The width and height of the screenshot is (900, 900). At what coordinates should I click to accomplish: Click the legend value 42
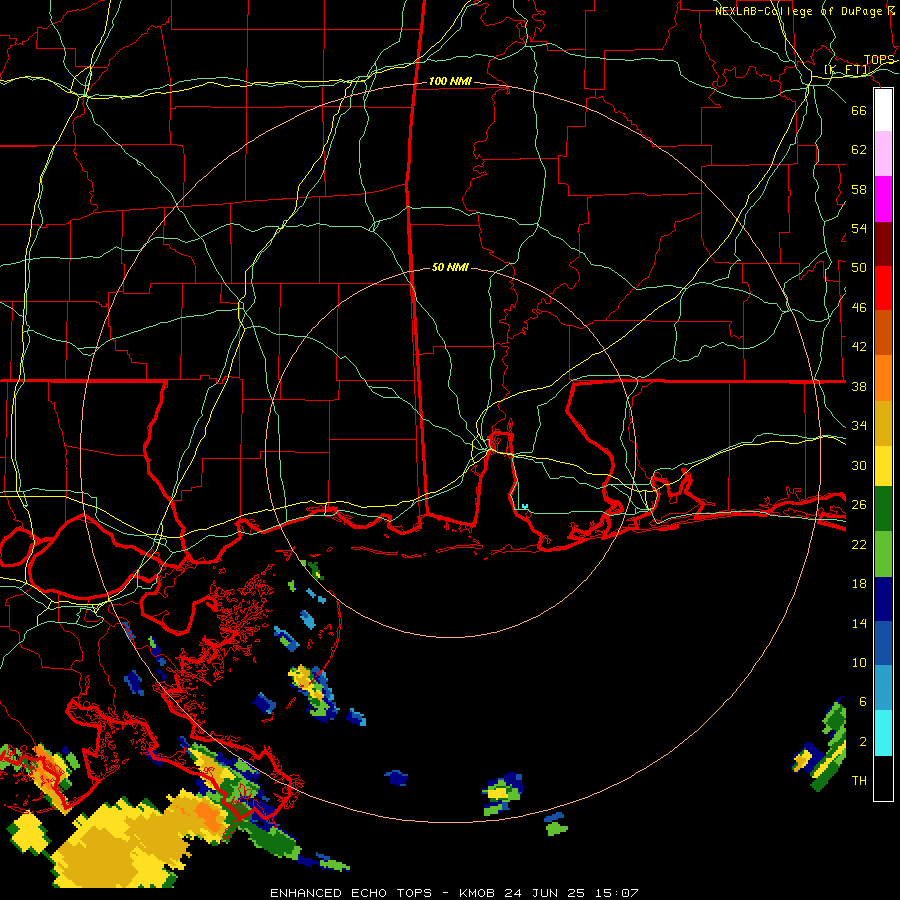(x=859, y=347)
